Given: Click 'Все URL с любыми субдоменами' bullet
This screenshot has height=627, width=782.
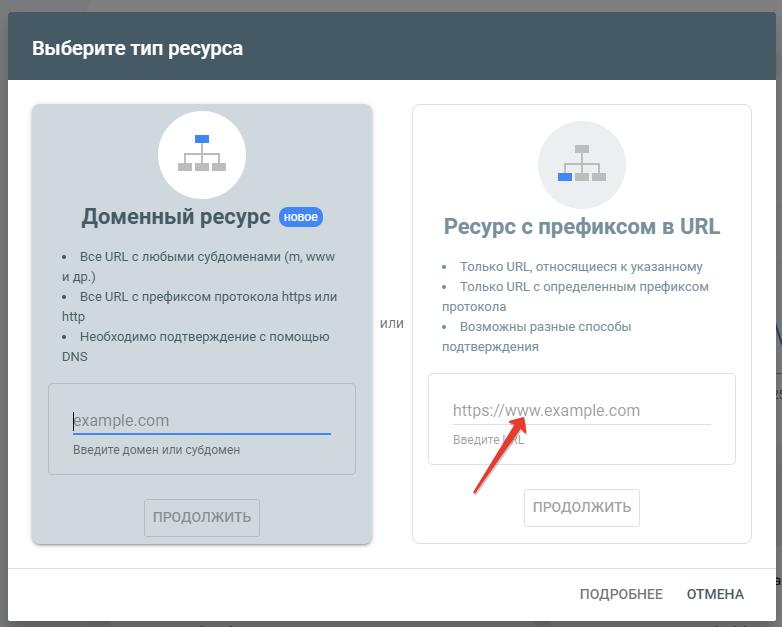Looking at the screenshot, I should coord(198,267).
